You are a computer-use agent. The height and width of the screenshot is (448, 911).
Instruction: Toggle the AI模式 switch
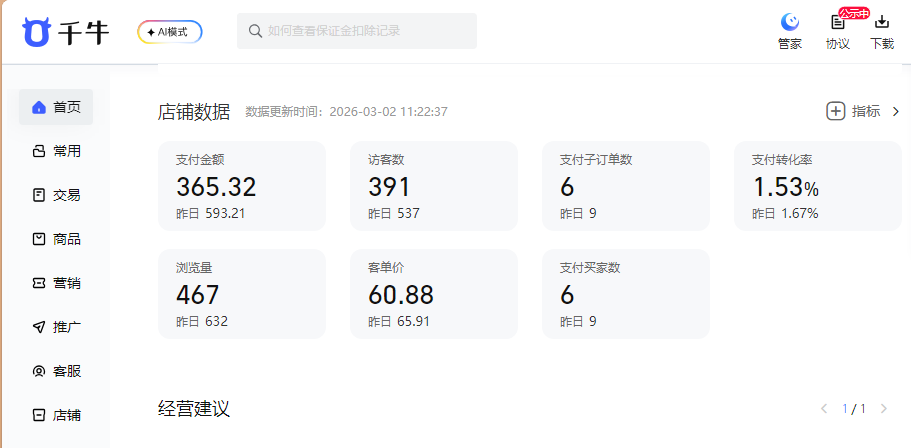170,32
